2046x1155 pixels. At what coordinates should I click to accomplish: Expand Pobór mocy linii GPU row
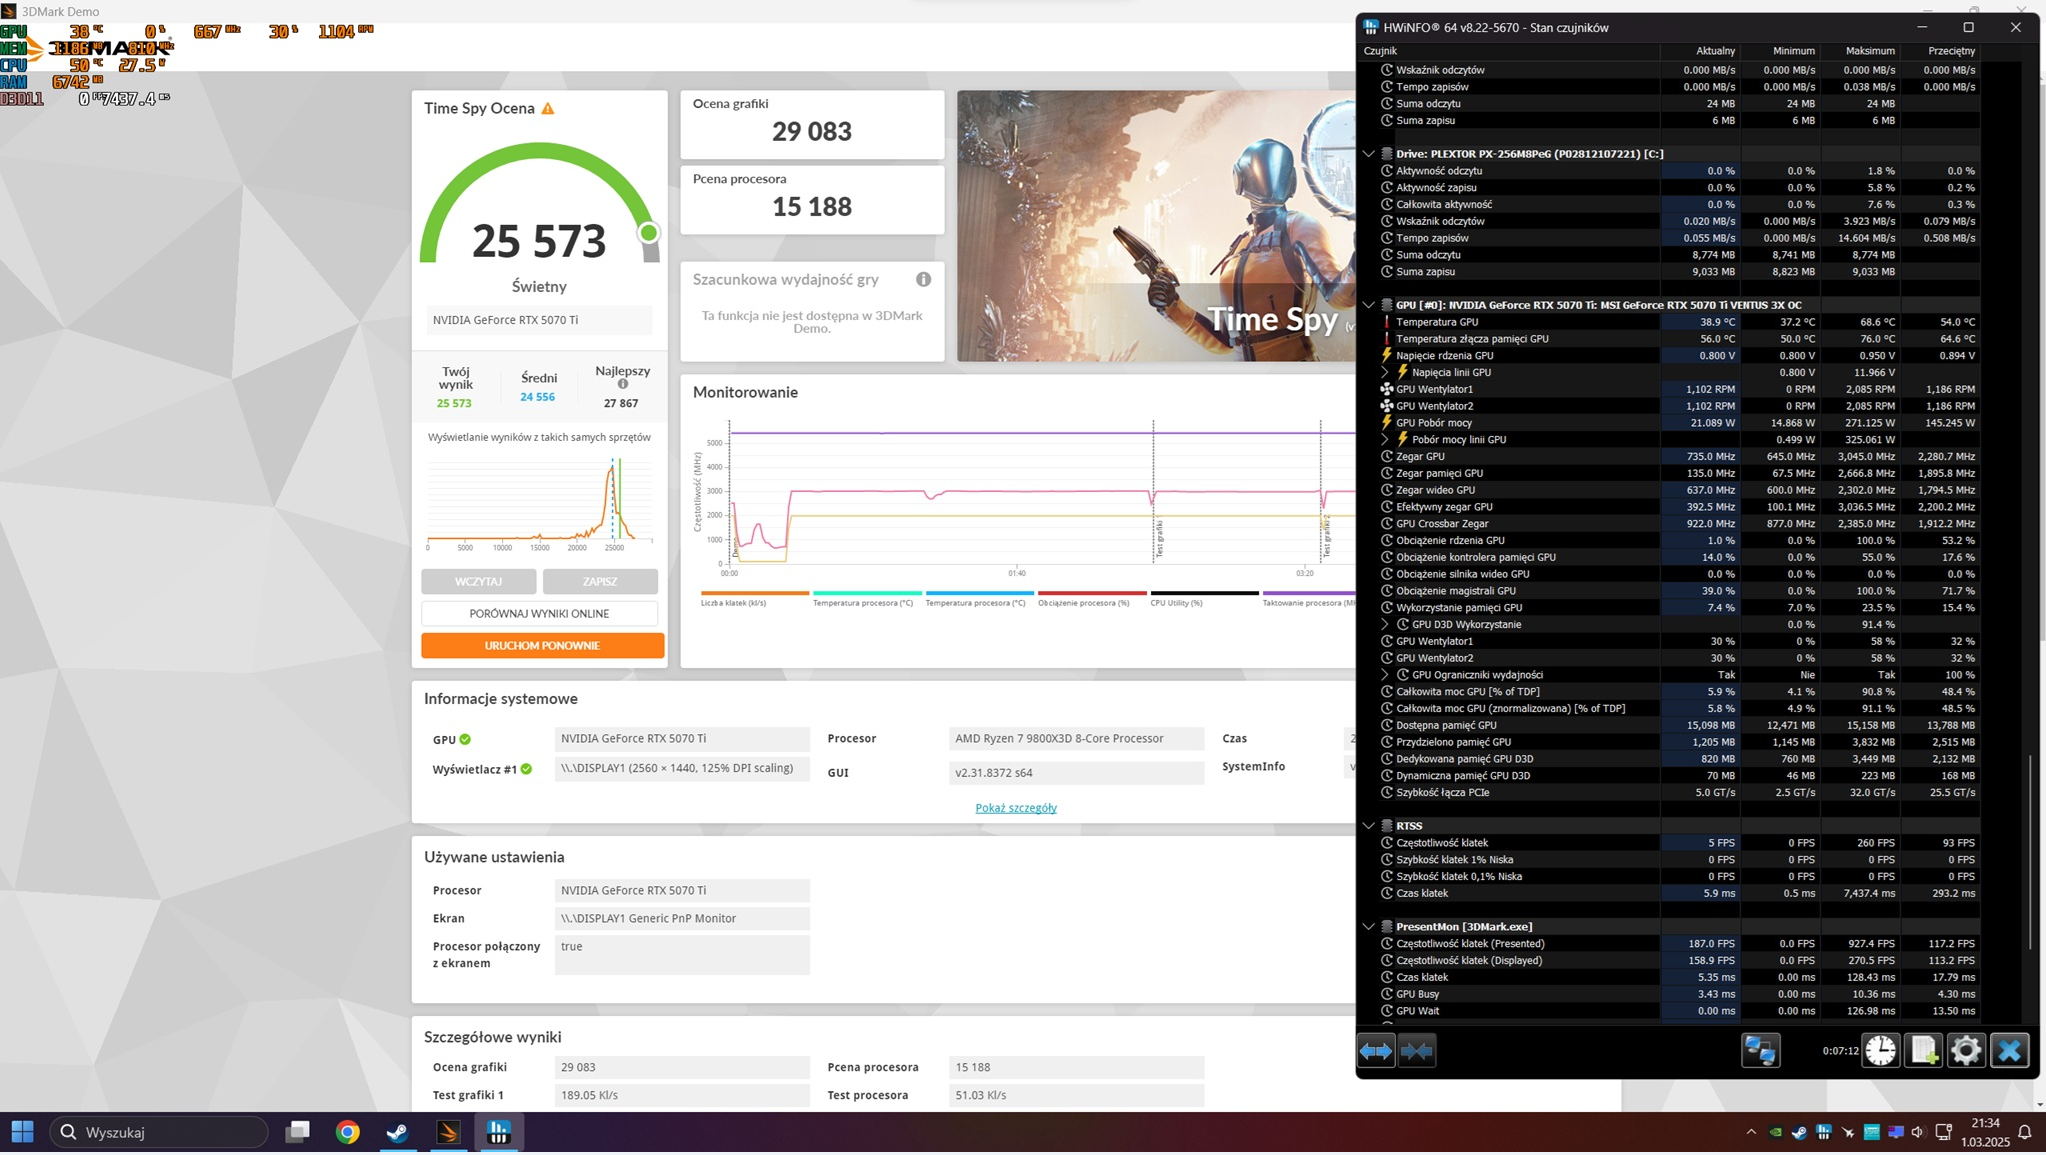1385,440
